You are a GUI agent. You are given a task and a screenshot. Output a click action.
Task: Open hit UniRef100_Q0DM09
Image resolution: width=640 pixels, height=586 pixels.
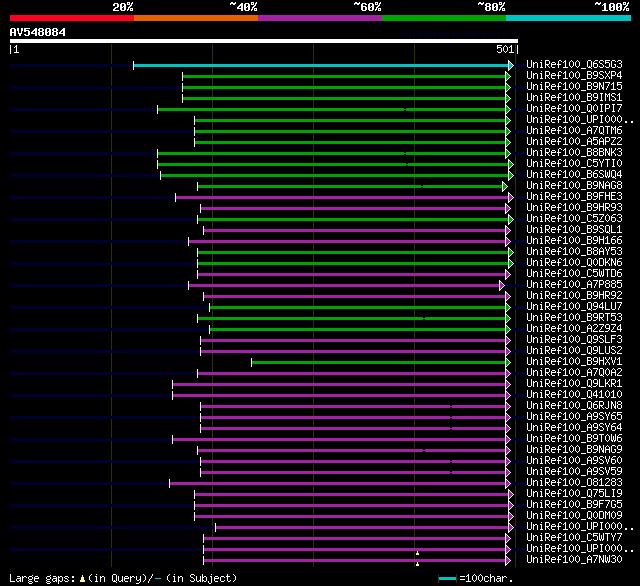[x=574, y=516]
